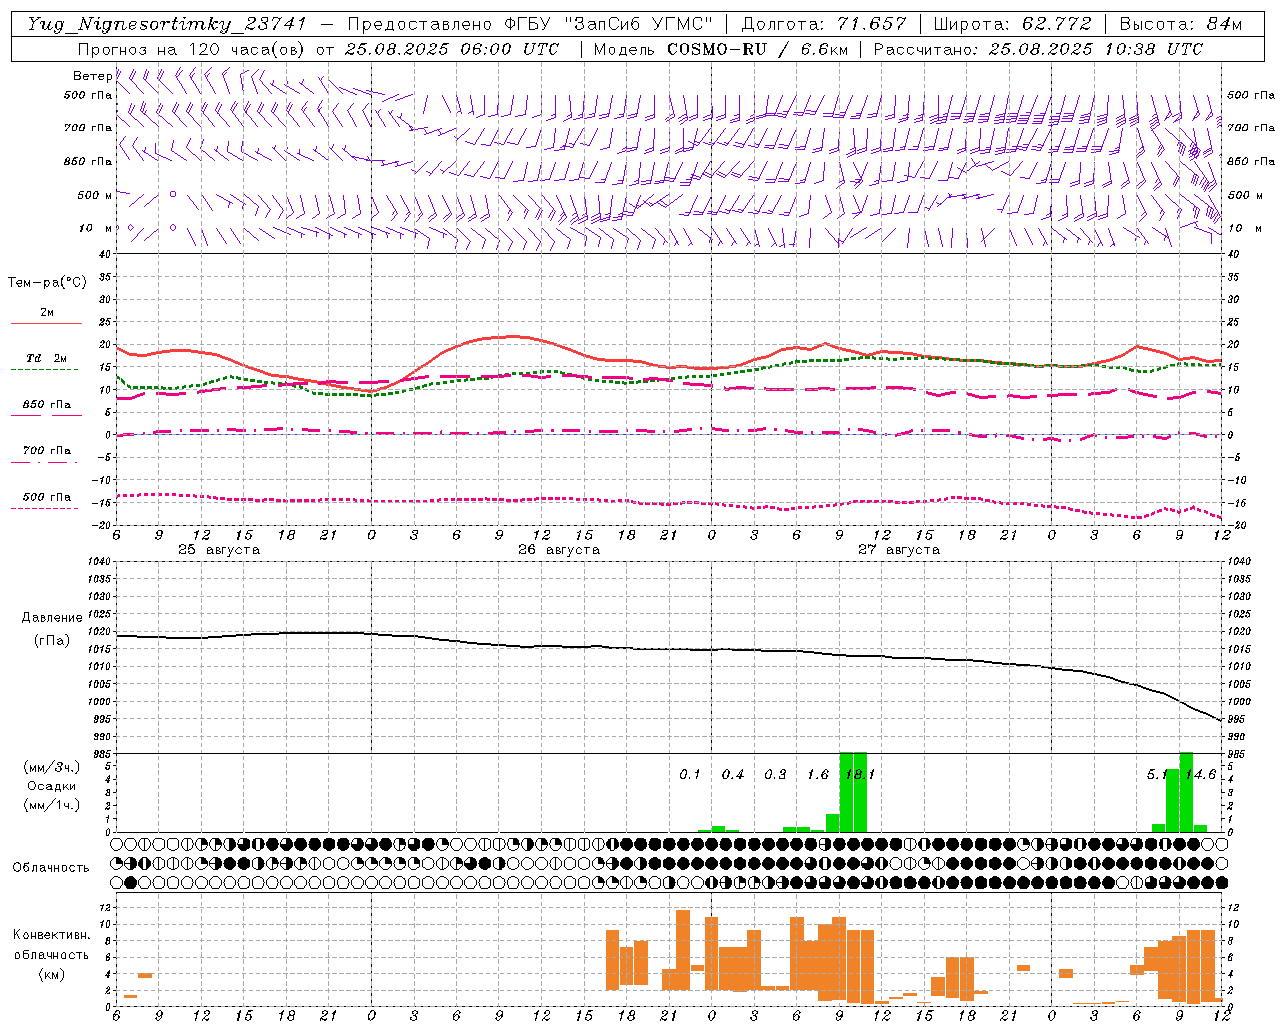This screenshot has width=1280, height=1024.
Task: Click the Давление pressure panel label
Action: coord(52,618)
